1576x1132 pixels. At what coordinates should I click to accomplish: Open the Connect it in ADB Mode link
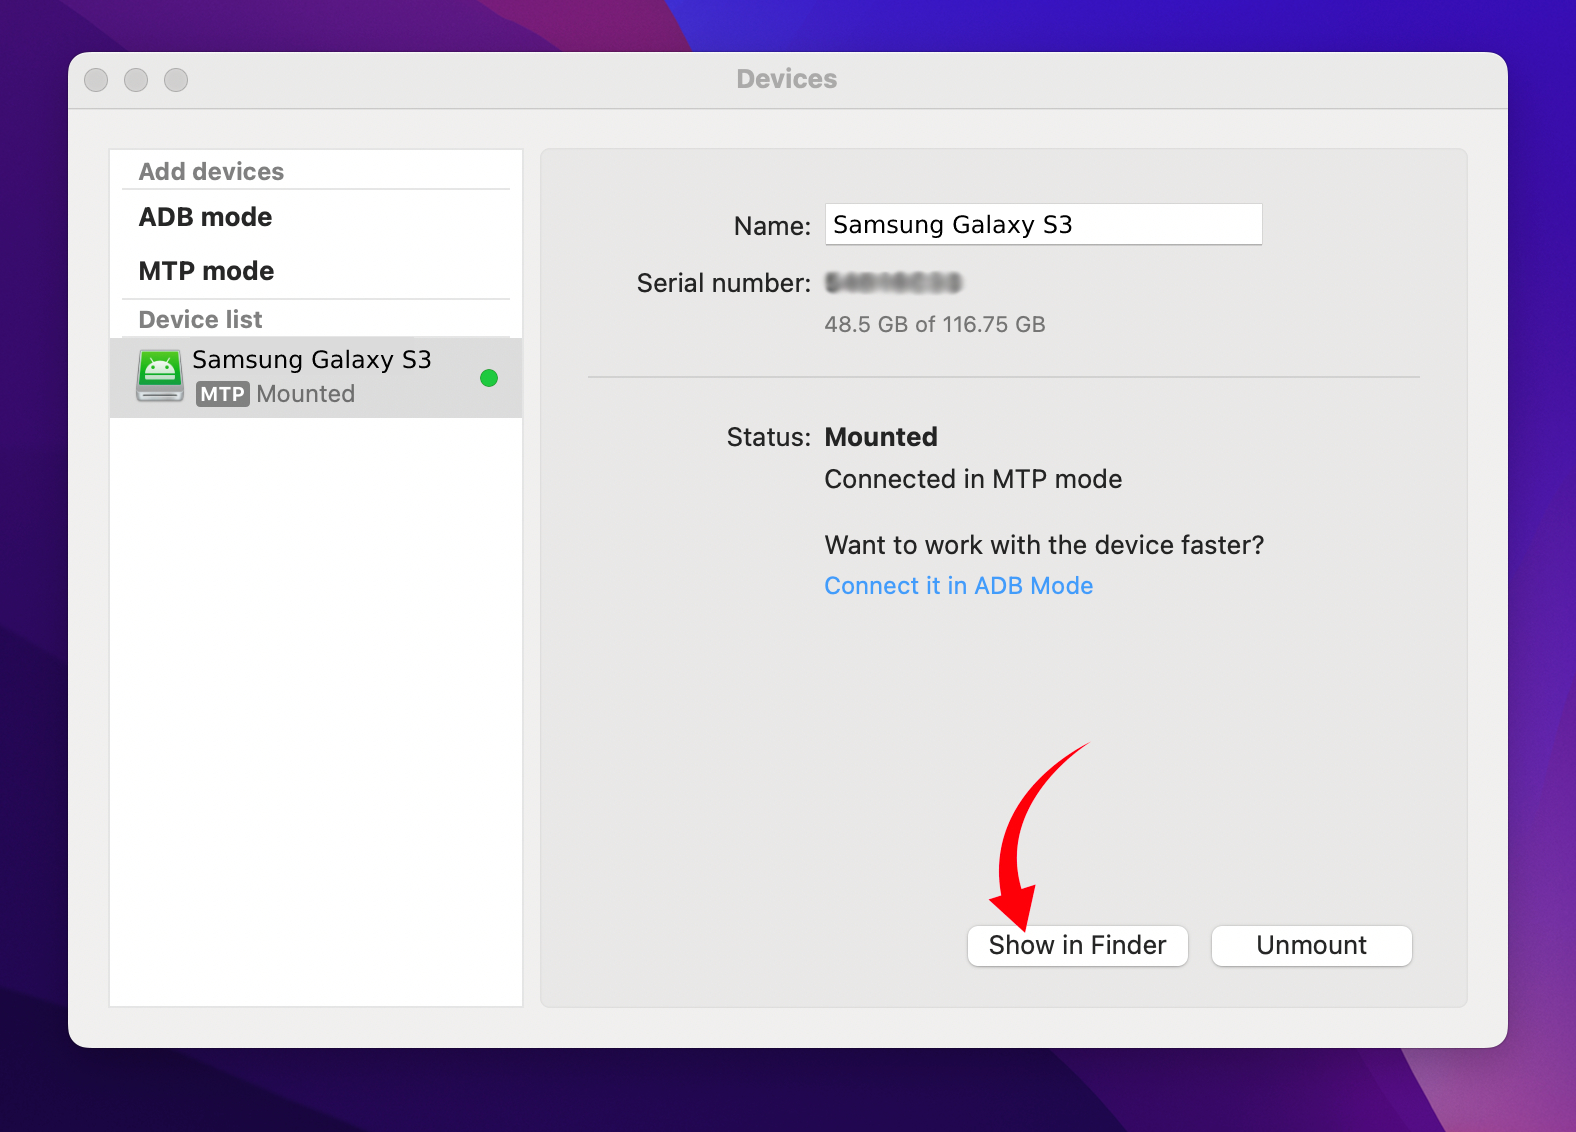(x=958, y=586)
